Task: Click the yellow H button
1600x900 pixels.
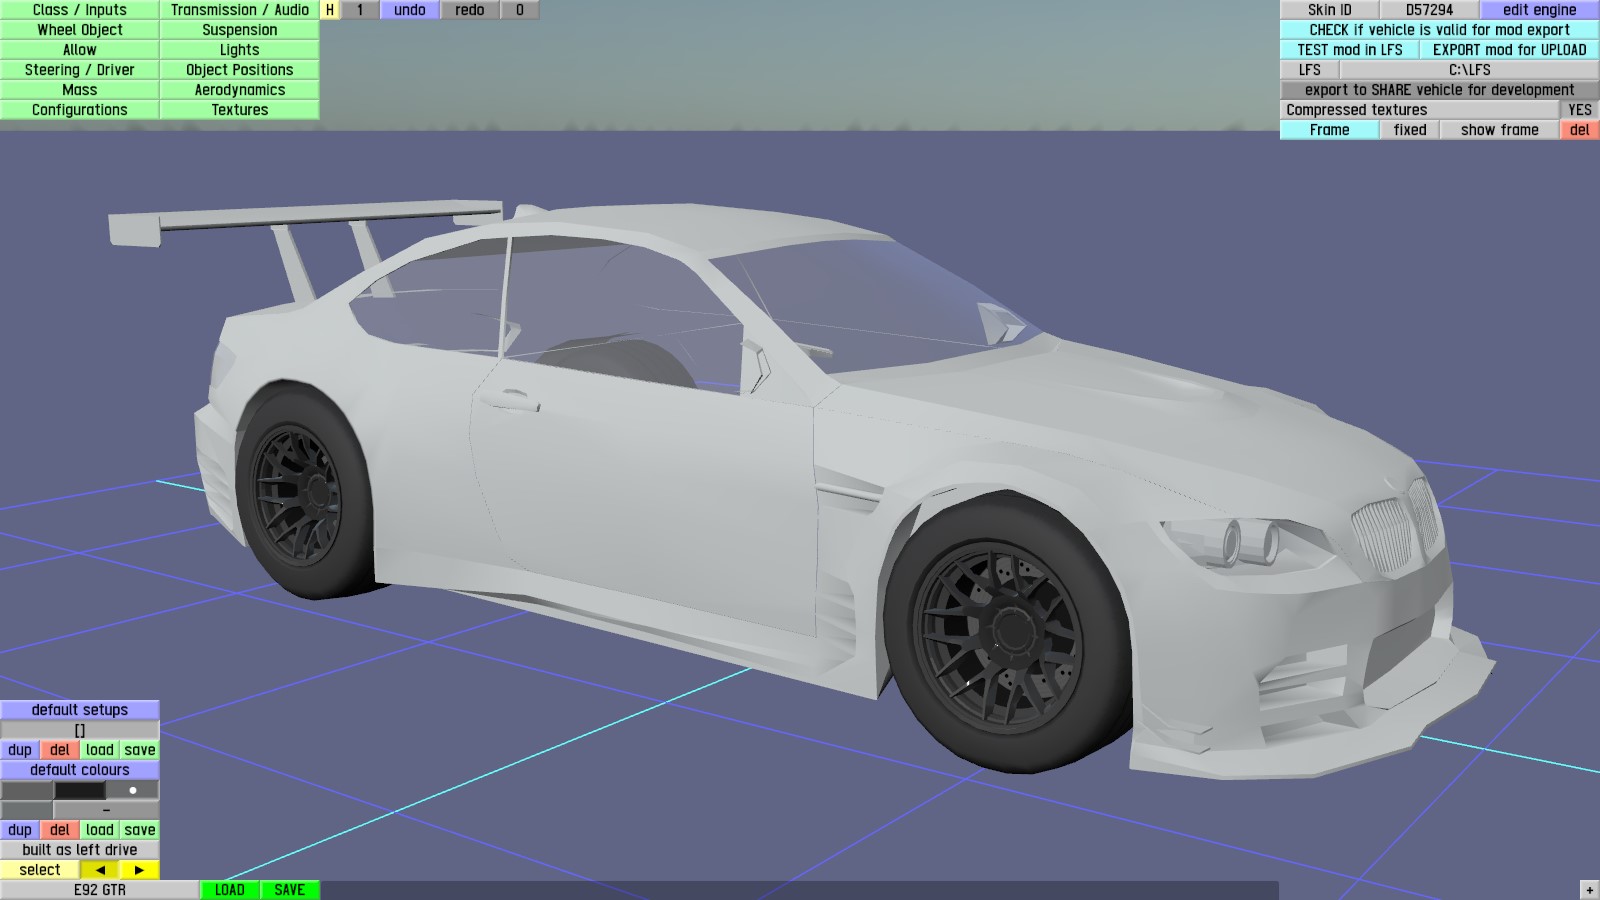Action: coord(330,10)
